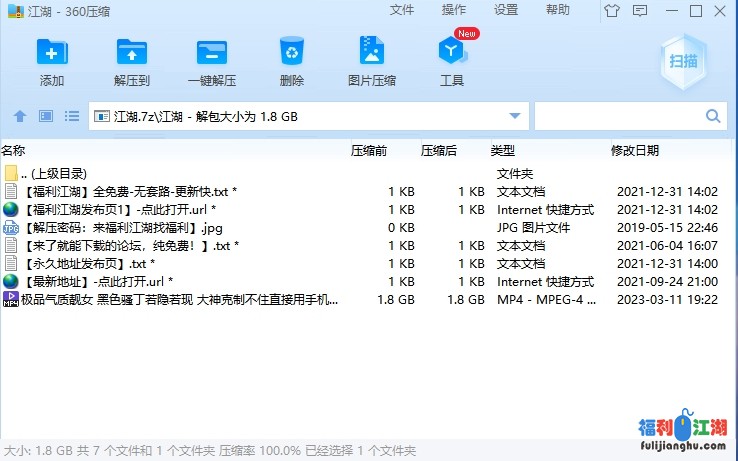This screenshot has height=461, width=738.
Task: Select 【永久地址发布页】.txt file name
Action: pyautogui.click(x=88, y=263)
